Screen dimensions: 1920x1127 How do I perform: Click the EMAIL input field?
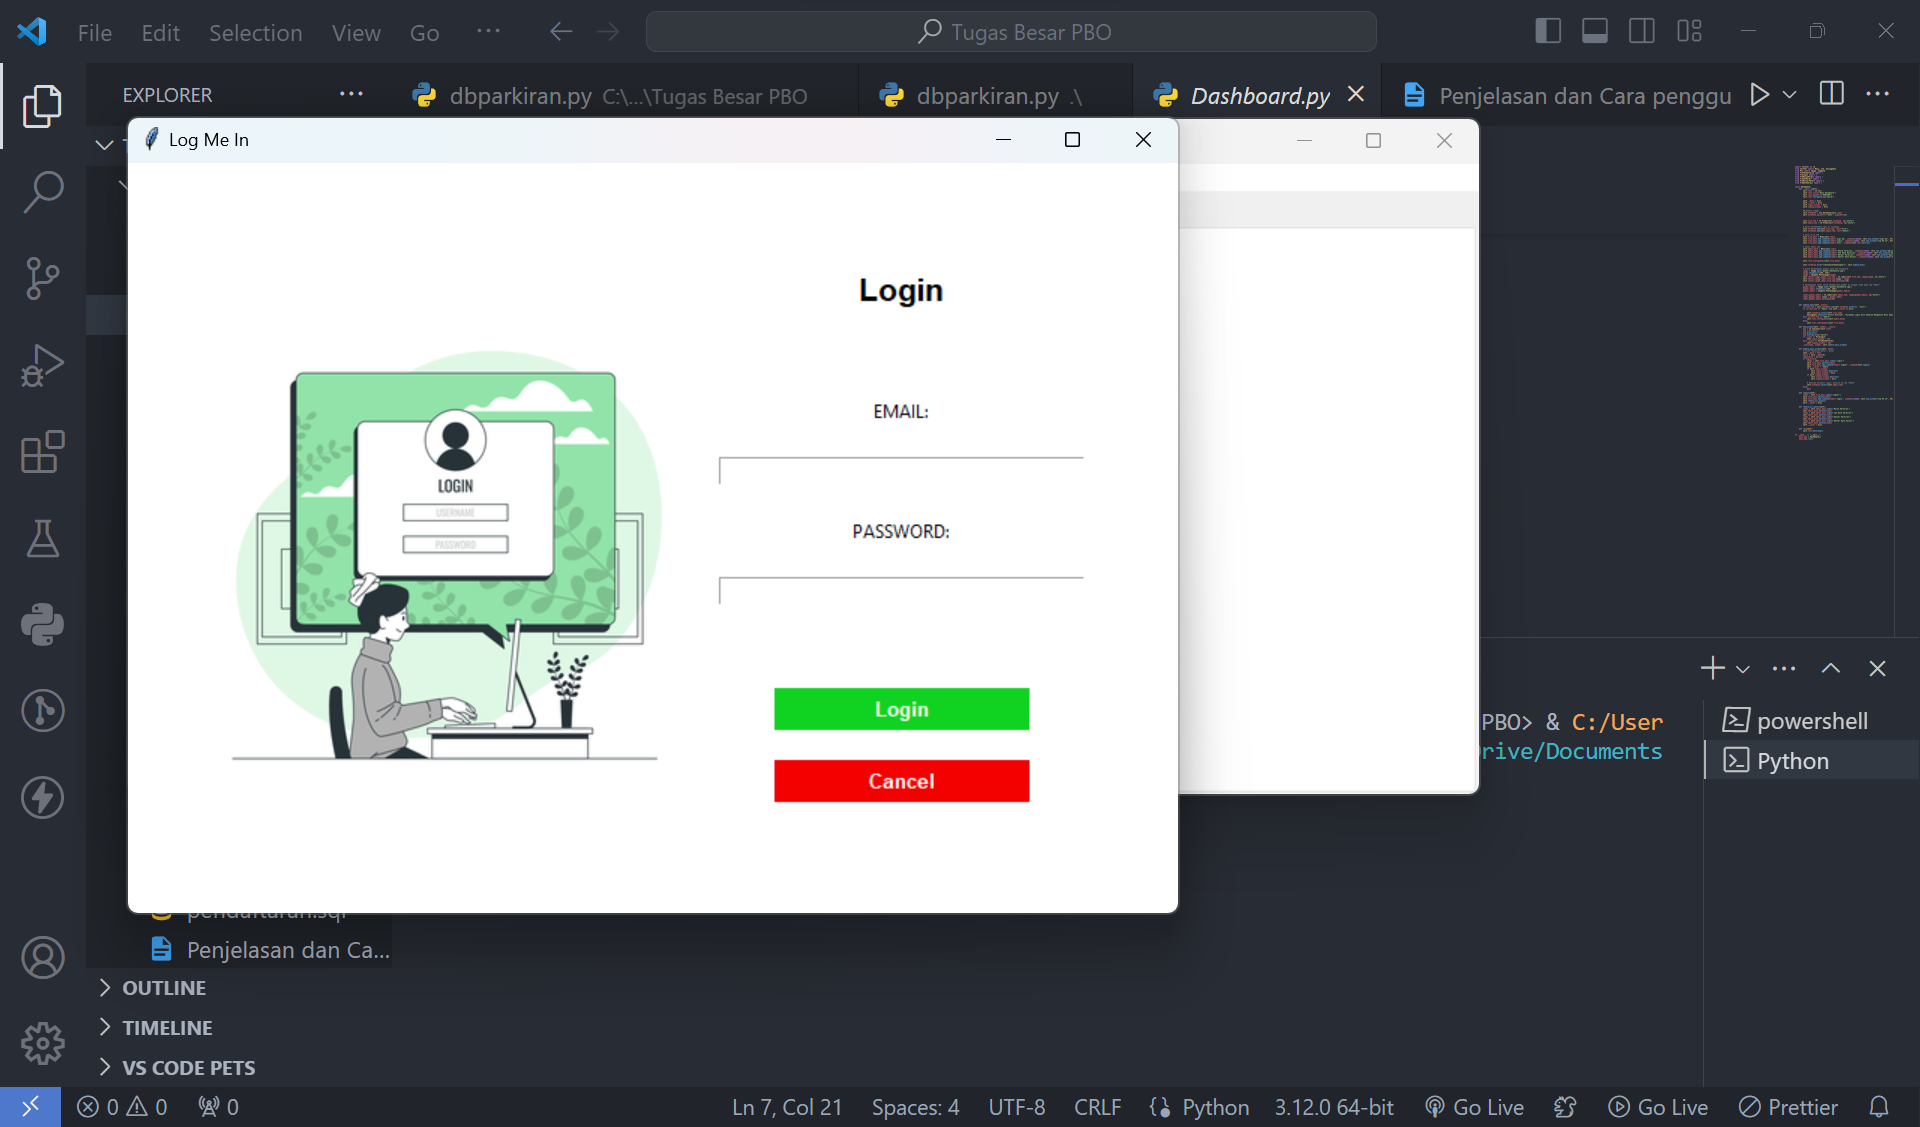(901, 471)
